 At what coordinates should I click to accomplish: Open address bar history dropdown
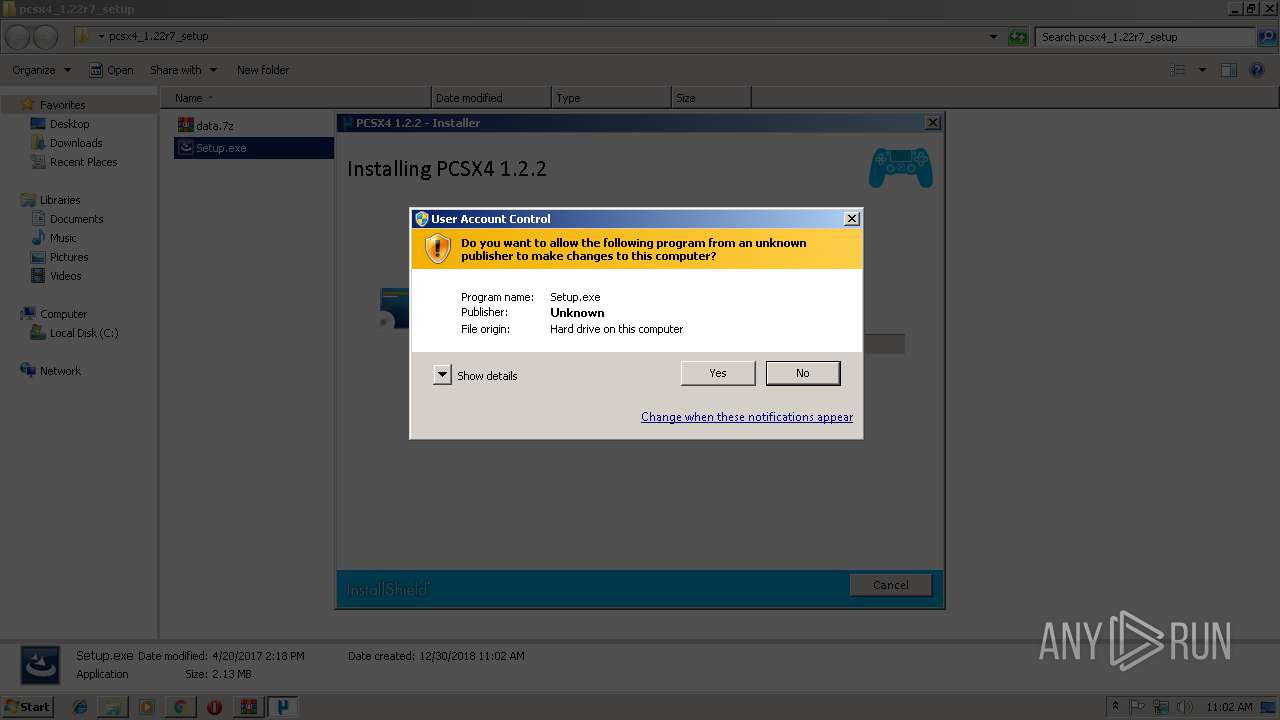pos(993,37)
